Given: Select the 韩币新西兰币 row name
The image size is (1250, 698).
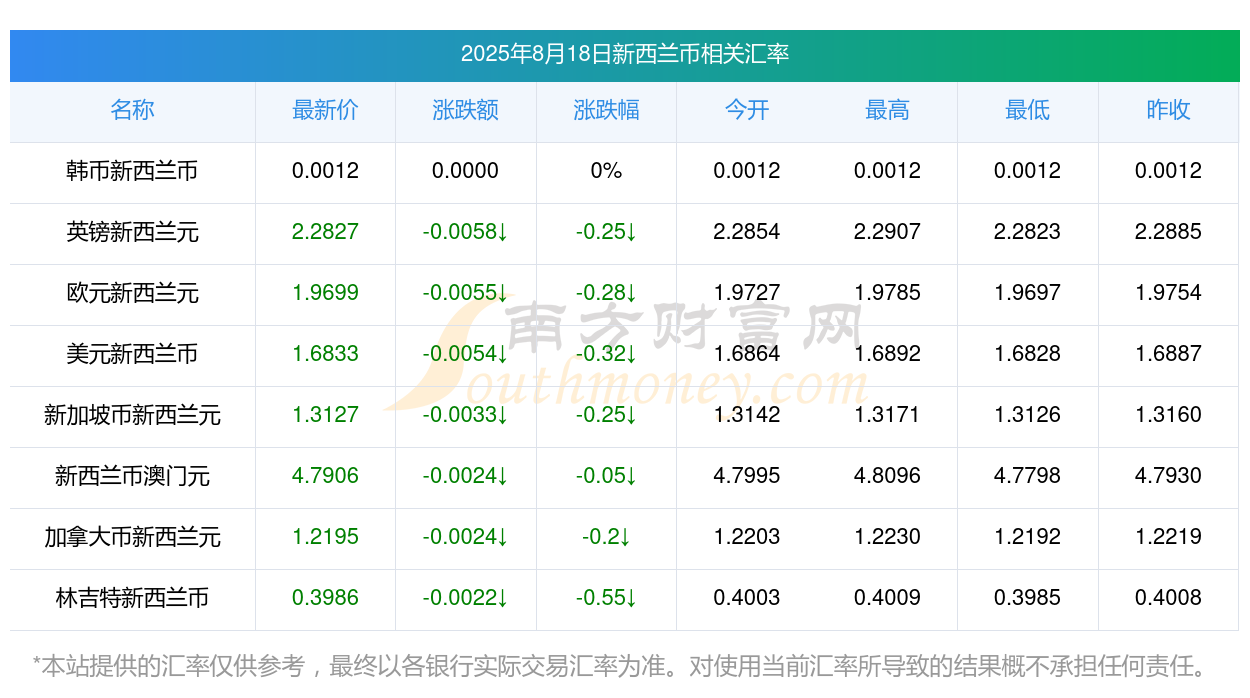Looking at the screenshot, I should point(132,171).
